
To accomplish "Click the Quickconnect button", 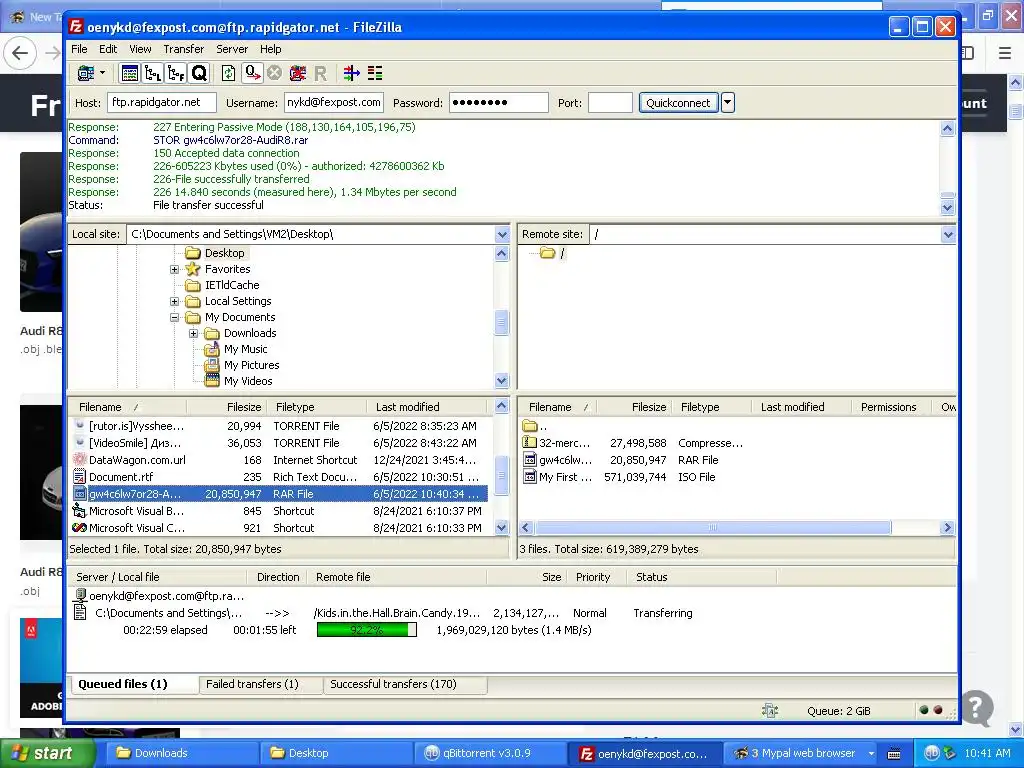I will click(678, 103).
